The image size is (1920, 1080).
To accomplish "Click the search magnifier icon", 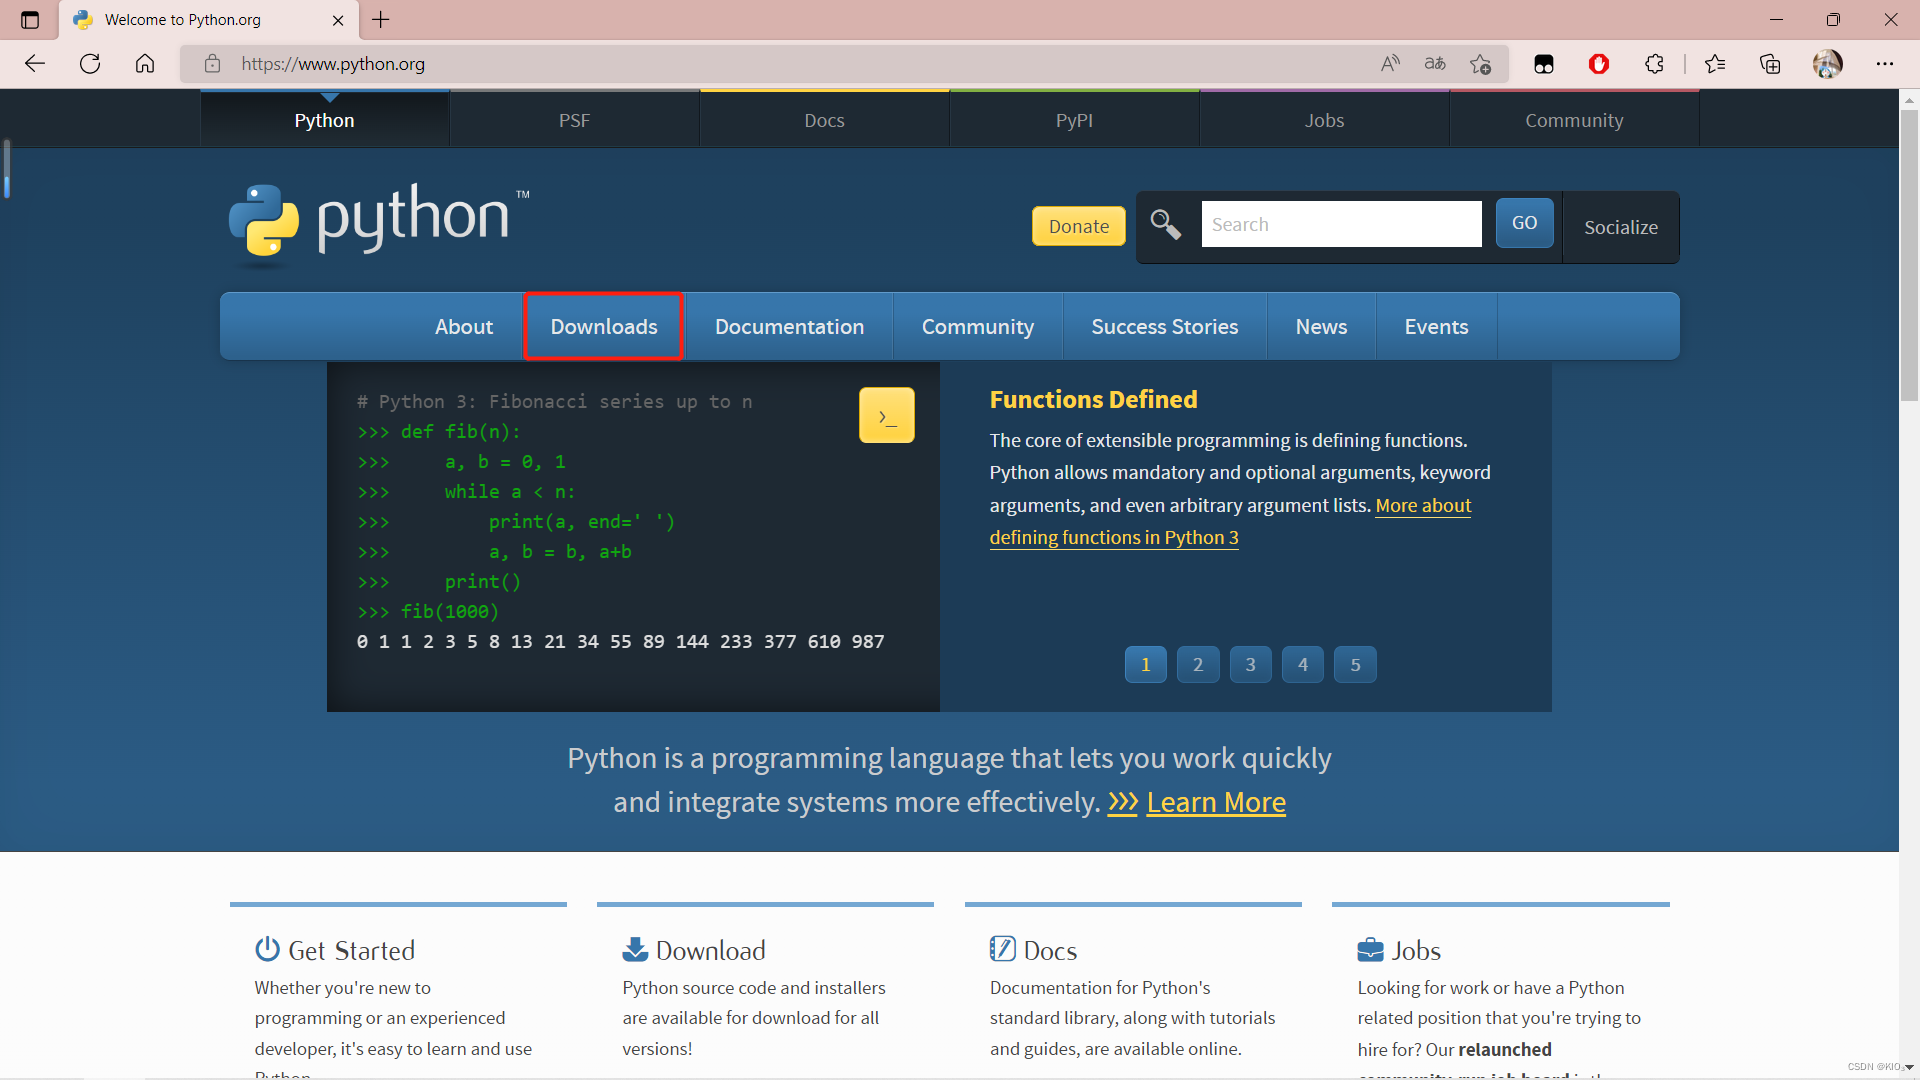I will pos(1166,224).
